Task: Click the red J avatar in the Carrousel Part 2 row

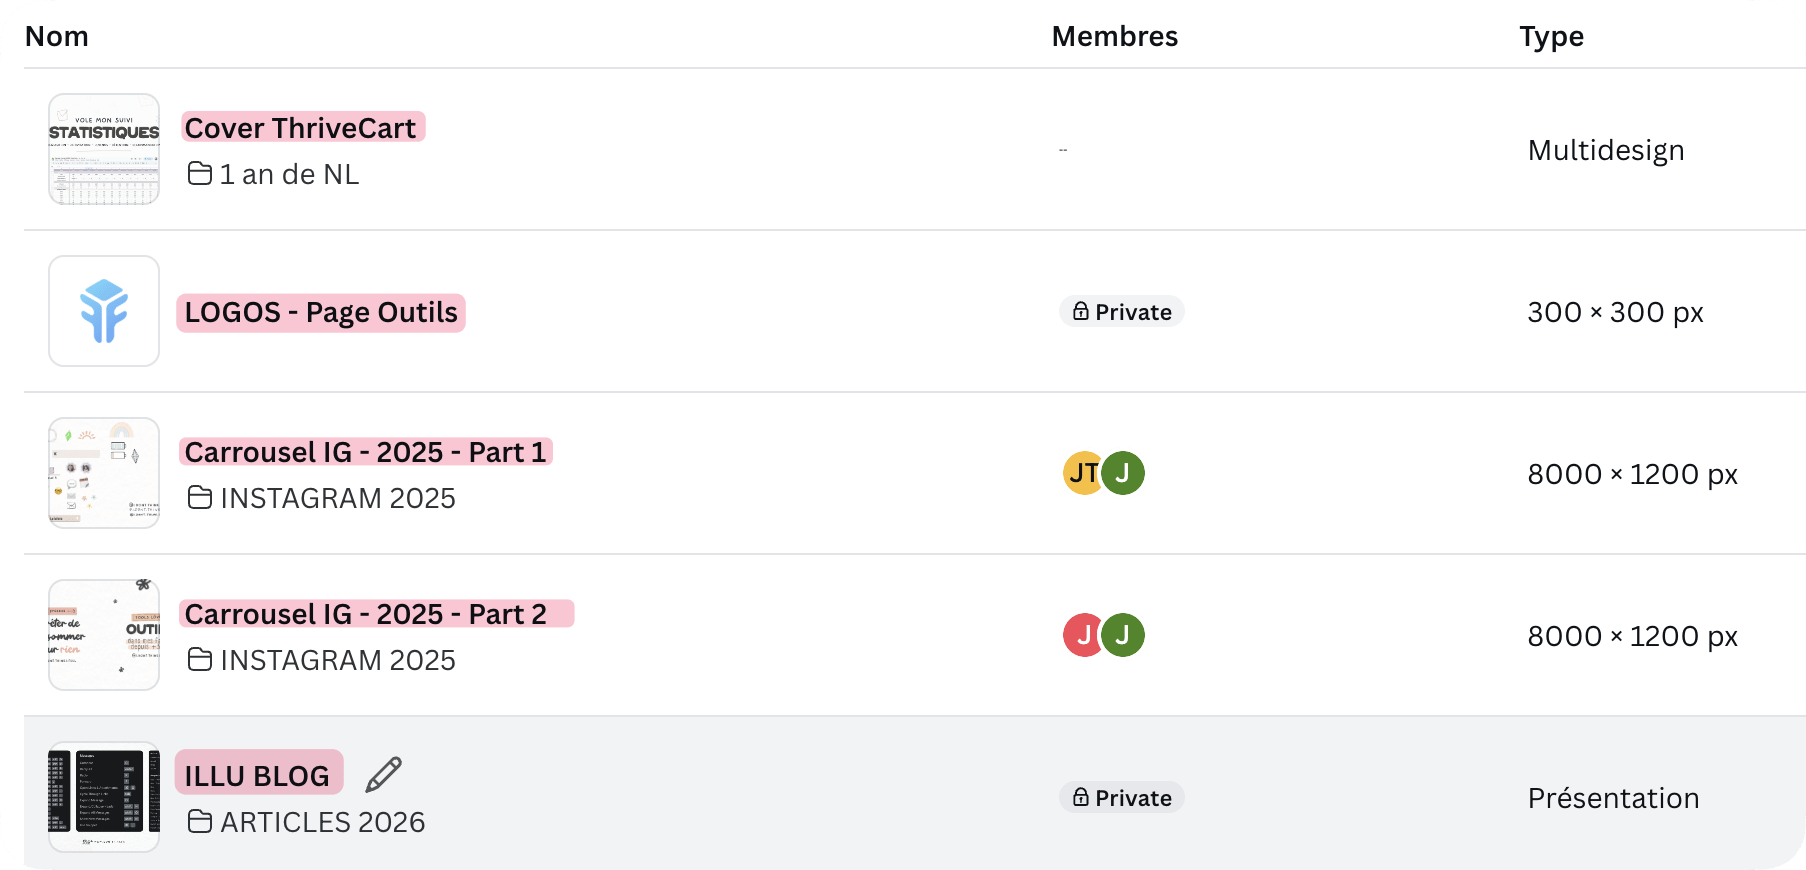Action: click(1083, 634)
